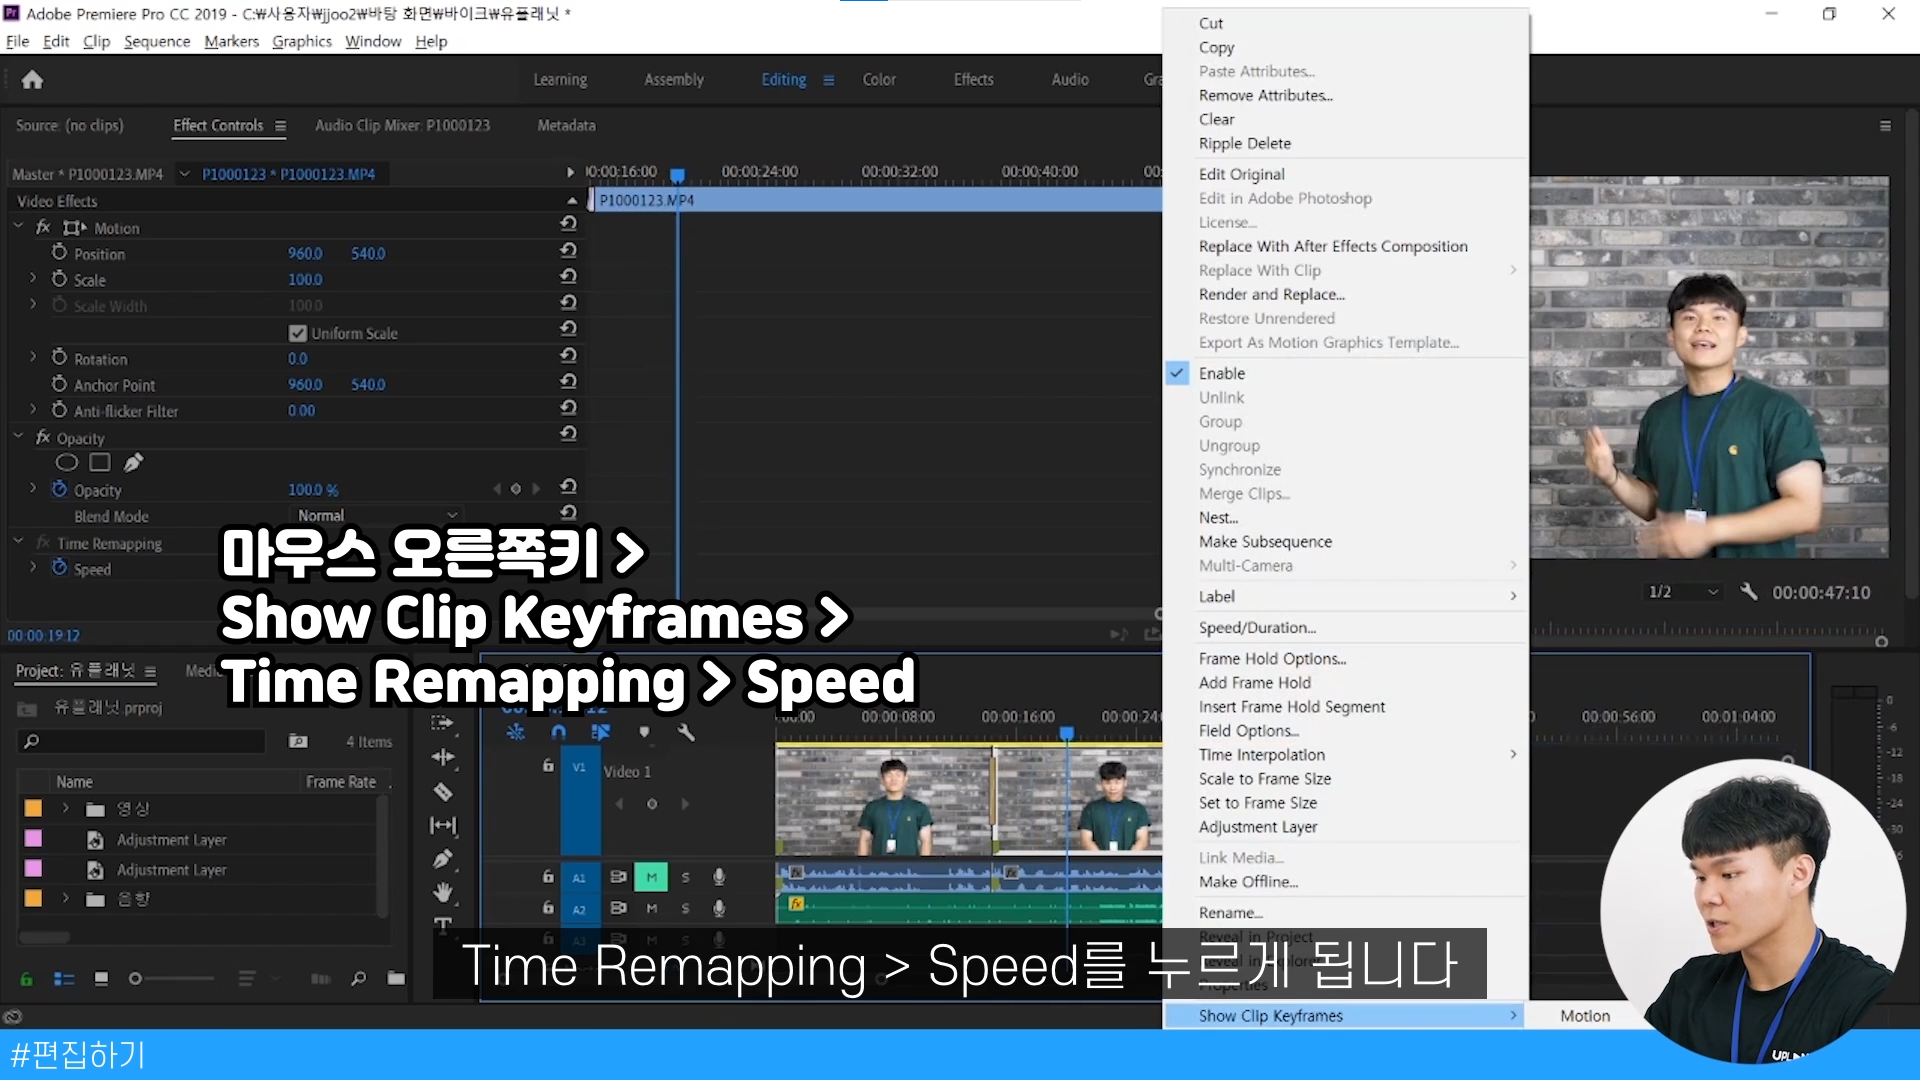
Task: Expand the Rotation property
Action: [x=33, y=357]
